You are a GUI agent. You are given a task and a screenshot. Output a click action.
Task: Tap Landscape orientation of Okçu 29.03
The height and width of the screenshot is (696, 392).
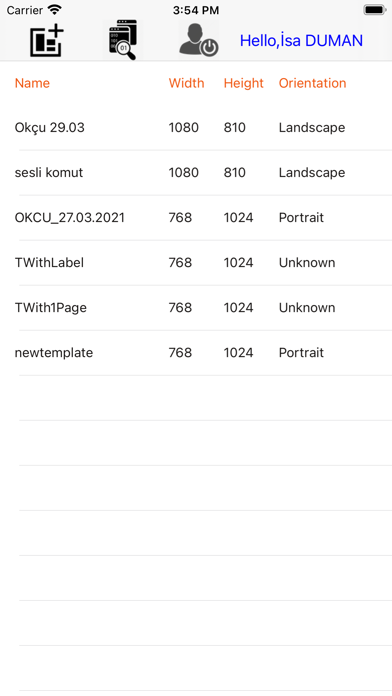(x=312, y=128)
